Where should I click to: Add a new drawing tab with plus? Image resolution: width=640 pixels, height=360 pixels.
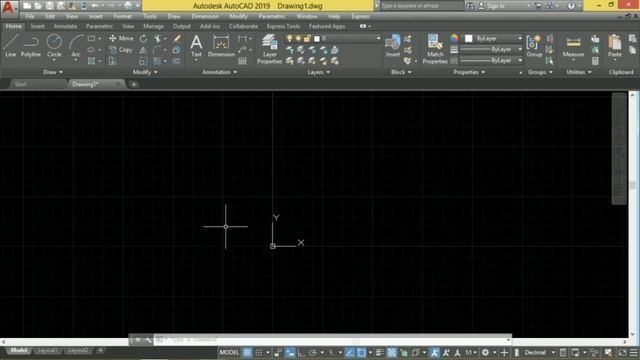point(133,84)
